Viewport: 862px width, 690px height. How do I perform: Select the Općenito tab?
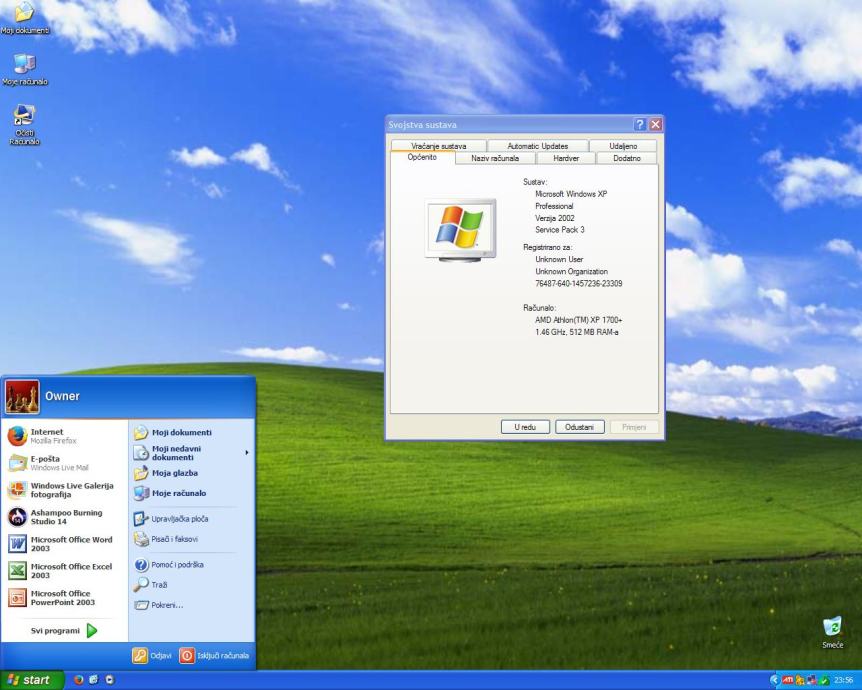point(422,157)
